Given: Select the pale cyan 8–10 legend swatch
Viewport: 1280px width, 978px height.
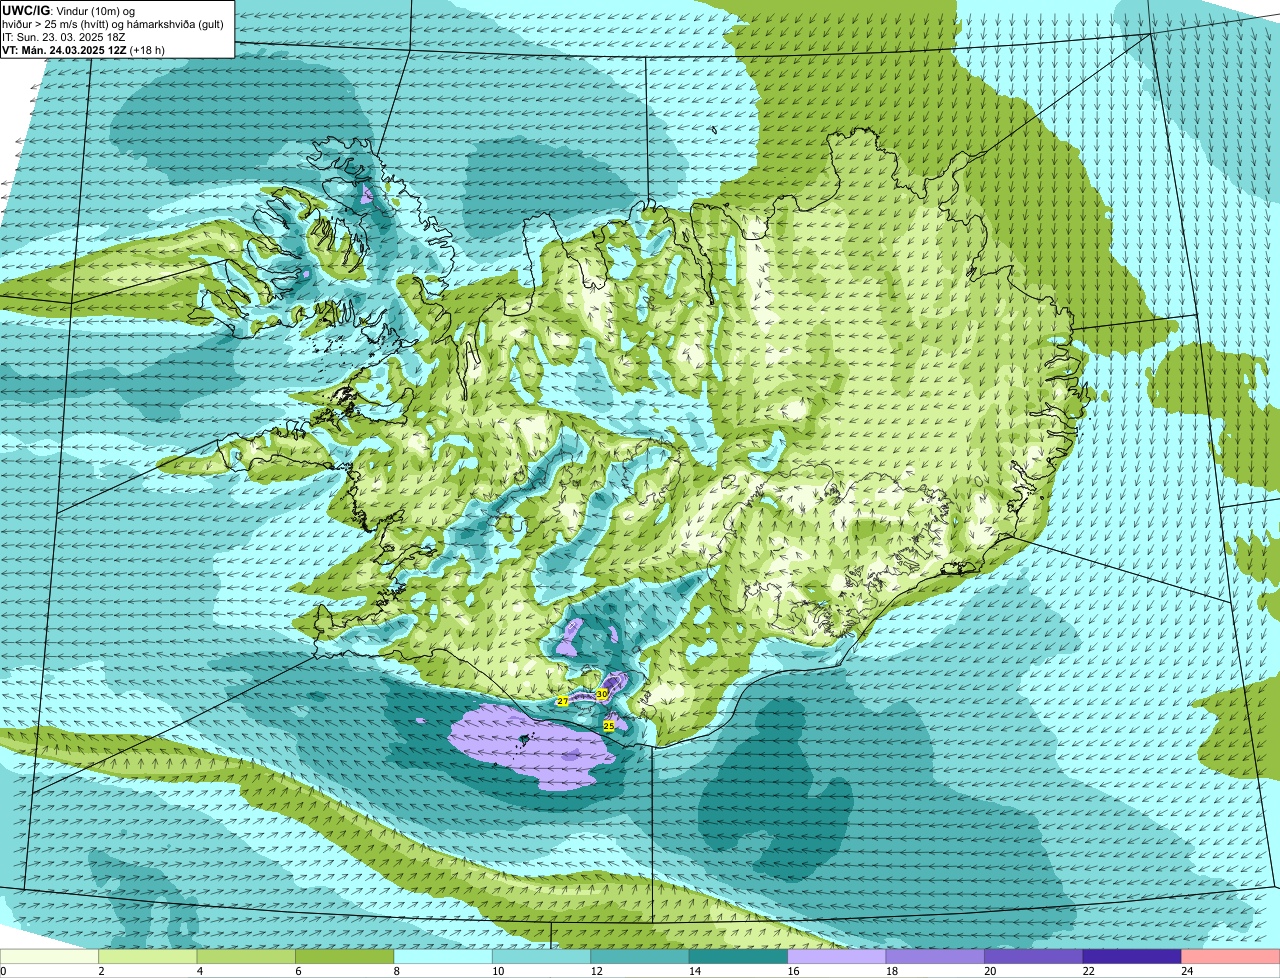Looking at the screenshot, I should (x=443, y=957).
